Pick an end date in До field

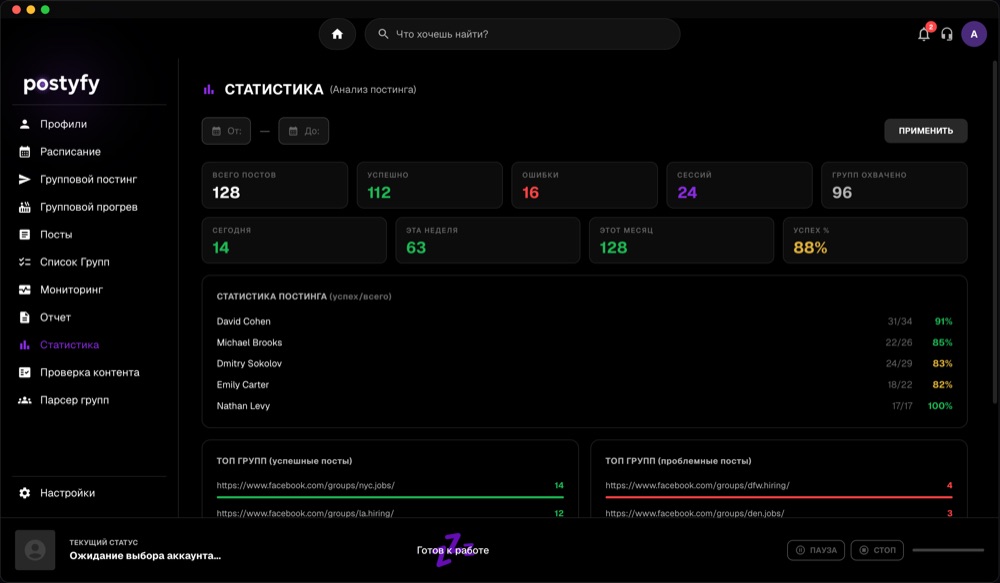(304, 131)
